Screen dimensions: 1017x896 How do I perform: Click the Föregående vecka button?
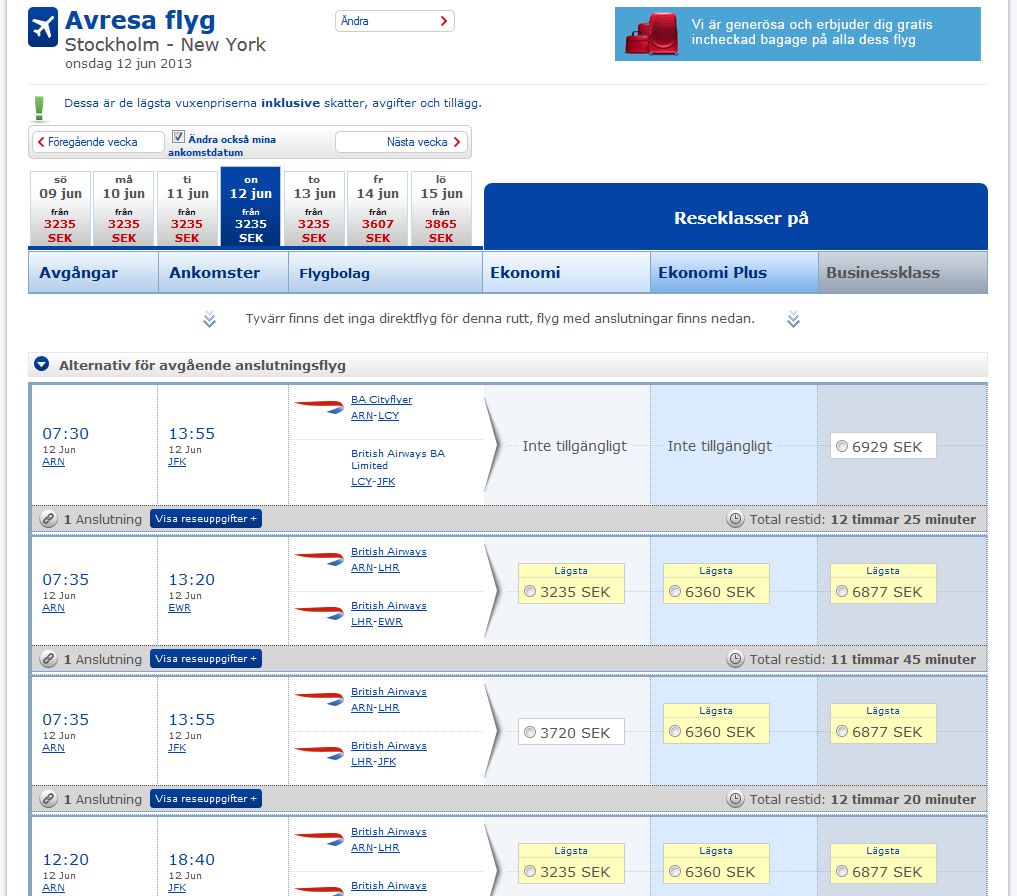point(98,142)
